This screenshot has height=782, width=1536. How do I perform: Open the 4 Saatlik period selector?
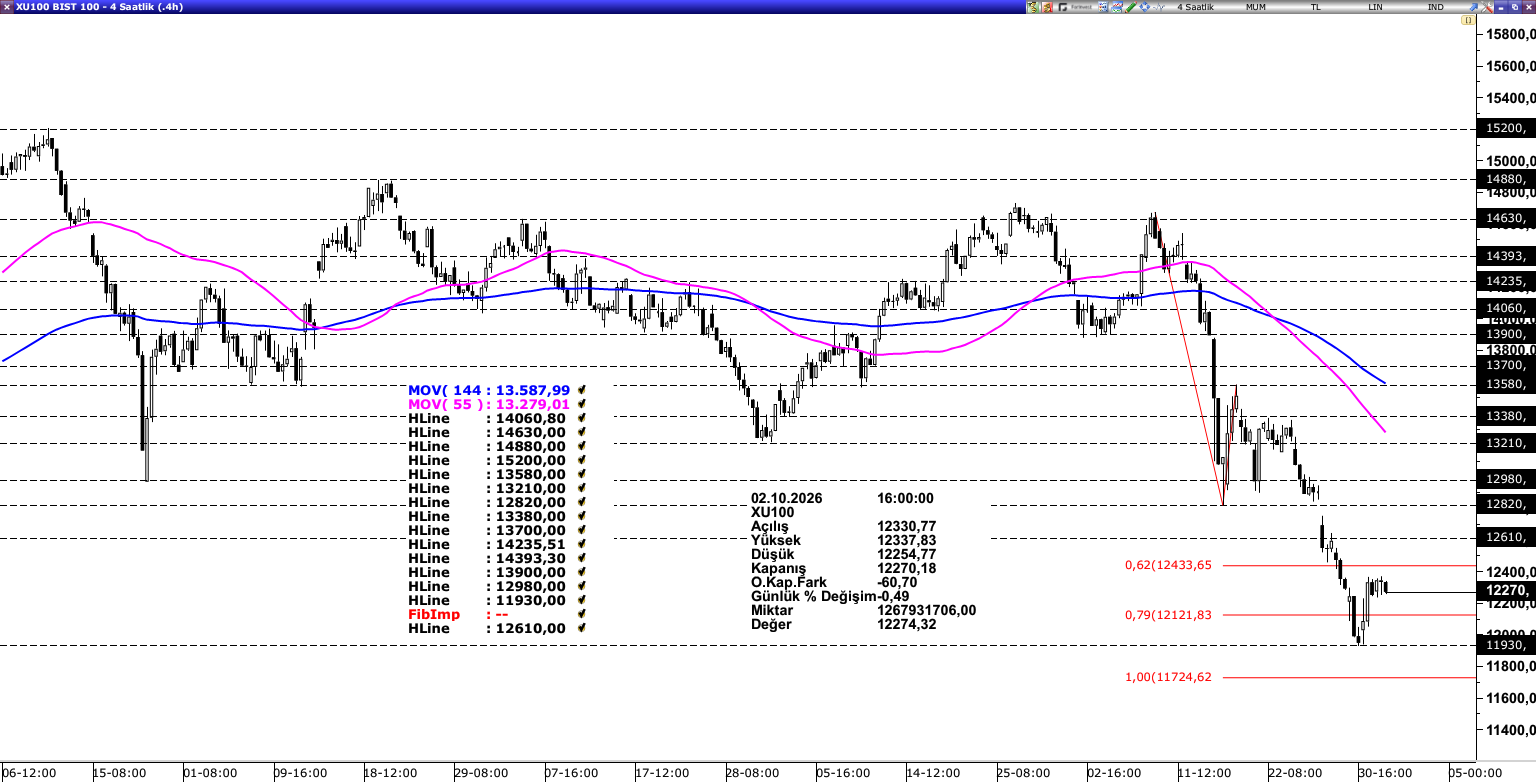tap(1196, 7)
